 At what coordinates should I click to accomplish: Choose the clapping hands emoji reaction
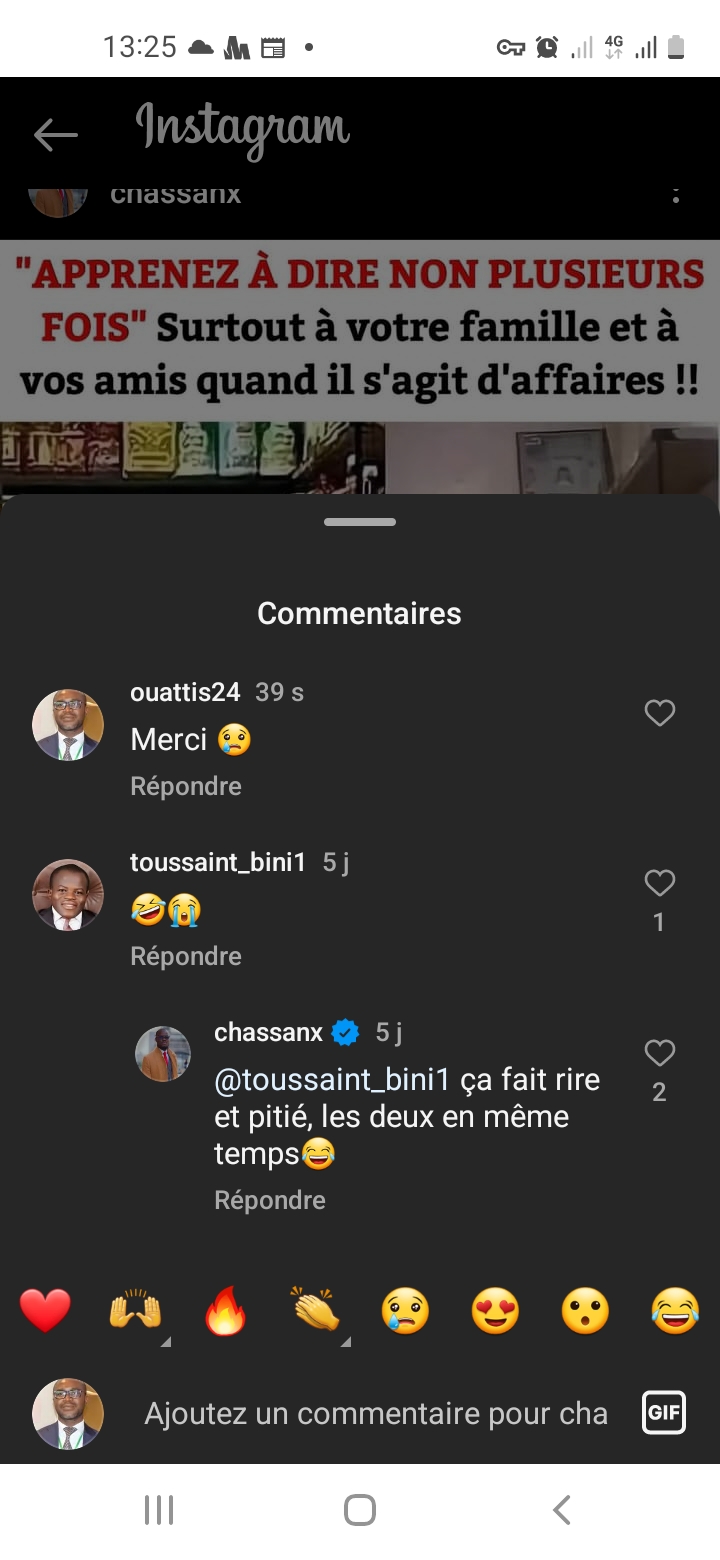pyautogui.click(x=316, y=1309)
